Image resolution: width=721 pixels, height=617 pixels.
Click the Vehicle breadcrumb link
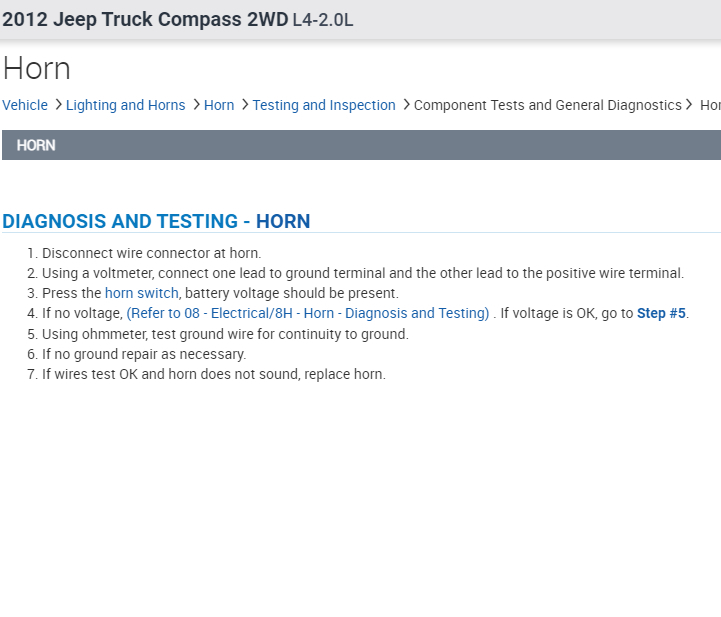coord(25,105)
